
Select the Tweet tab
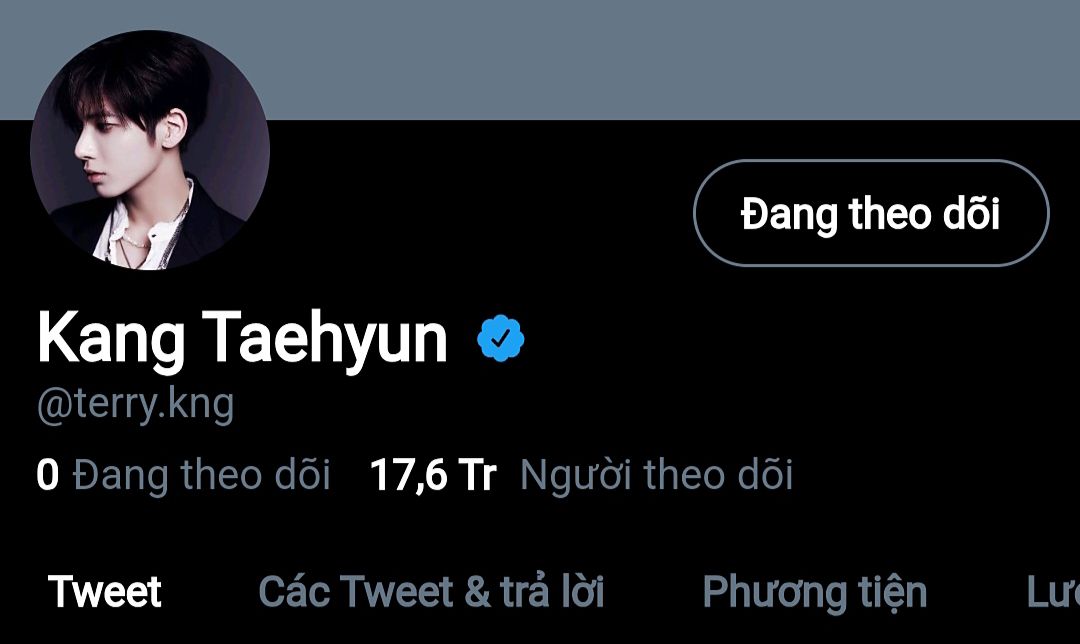(105, 592)
